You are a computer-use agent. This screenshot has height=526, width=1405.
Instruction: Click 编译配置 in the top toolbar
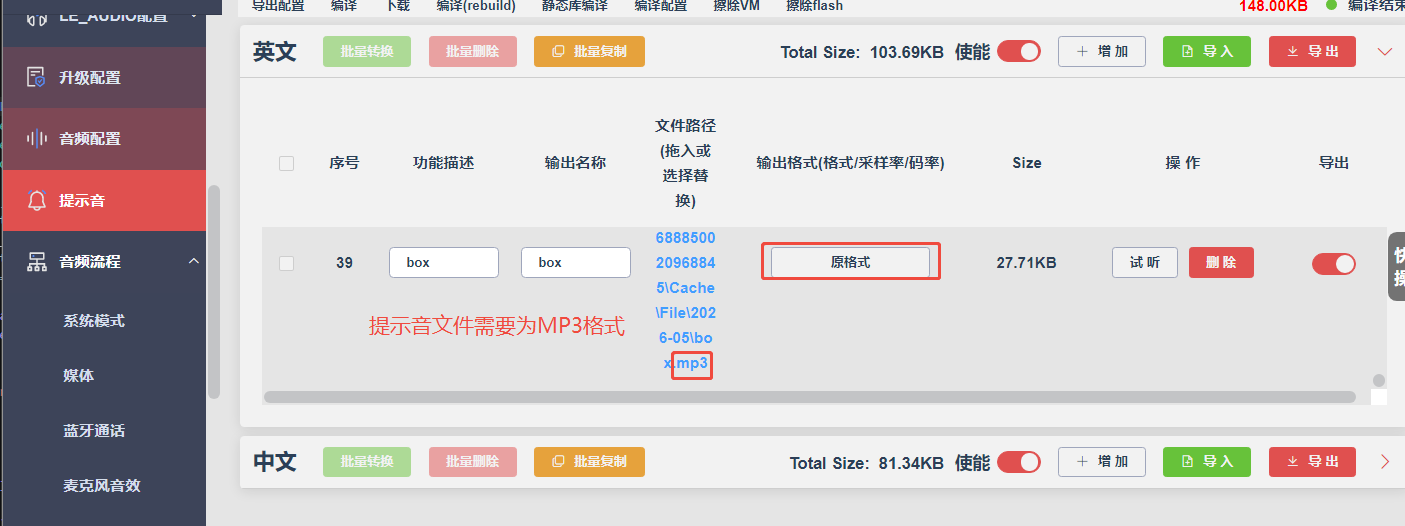click(x=661, y=5)
